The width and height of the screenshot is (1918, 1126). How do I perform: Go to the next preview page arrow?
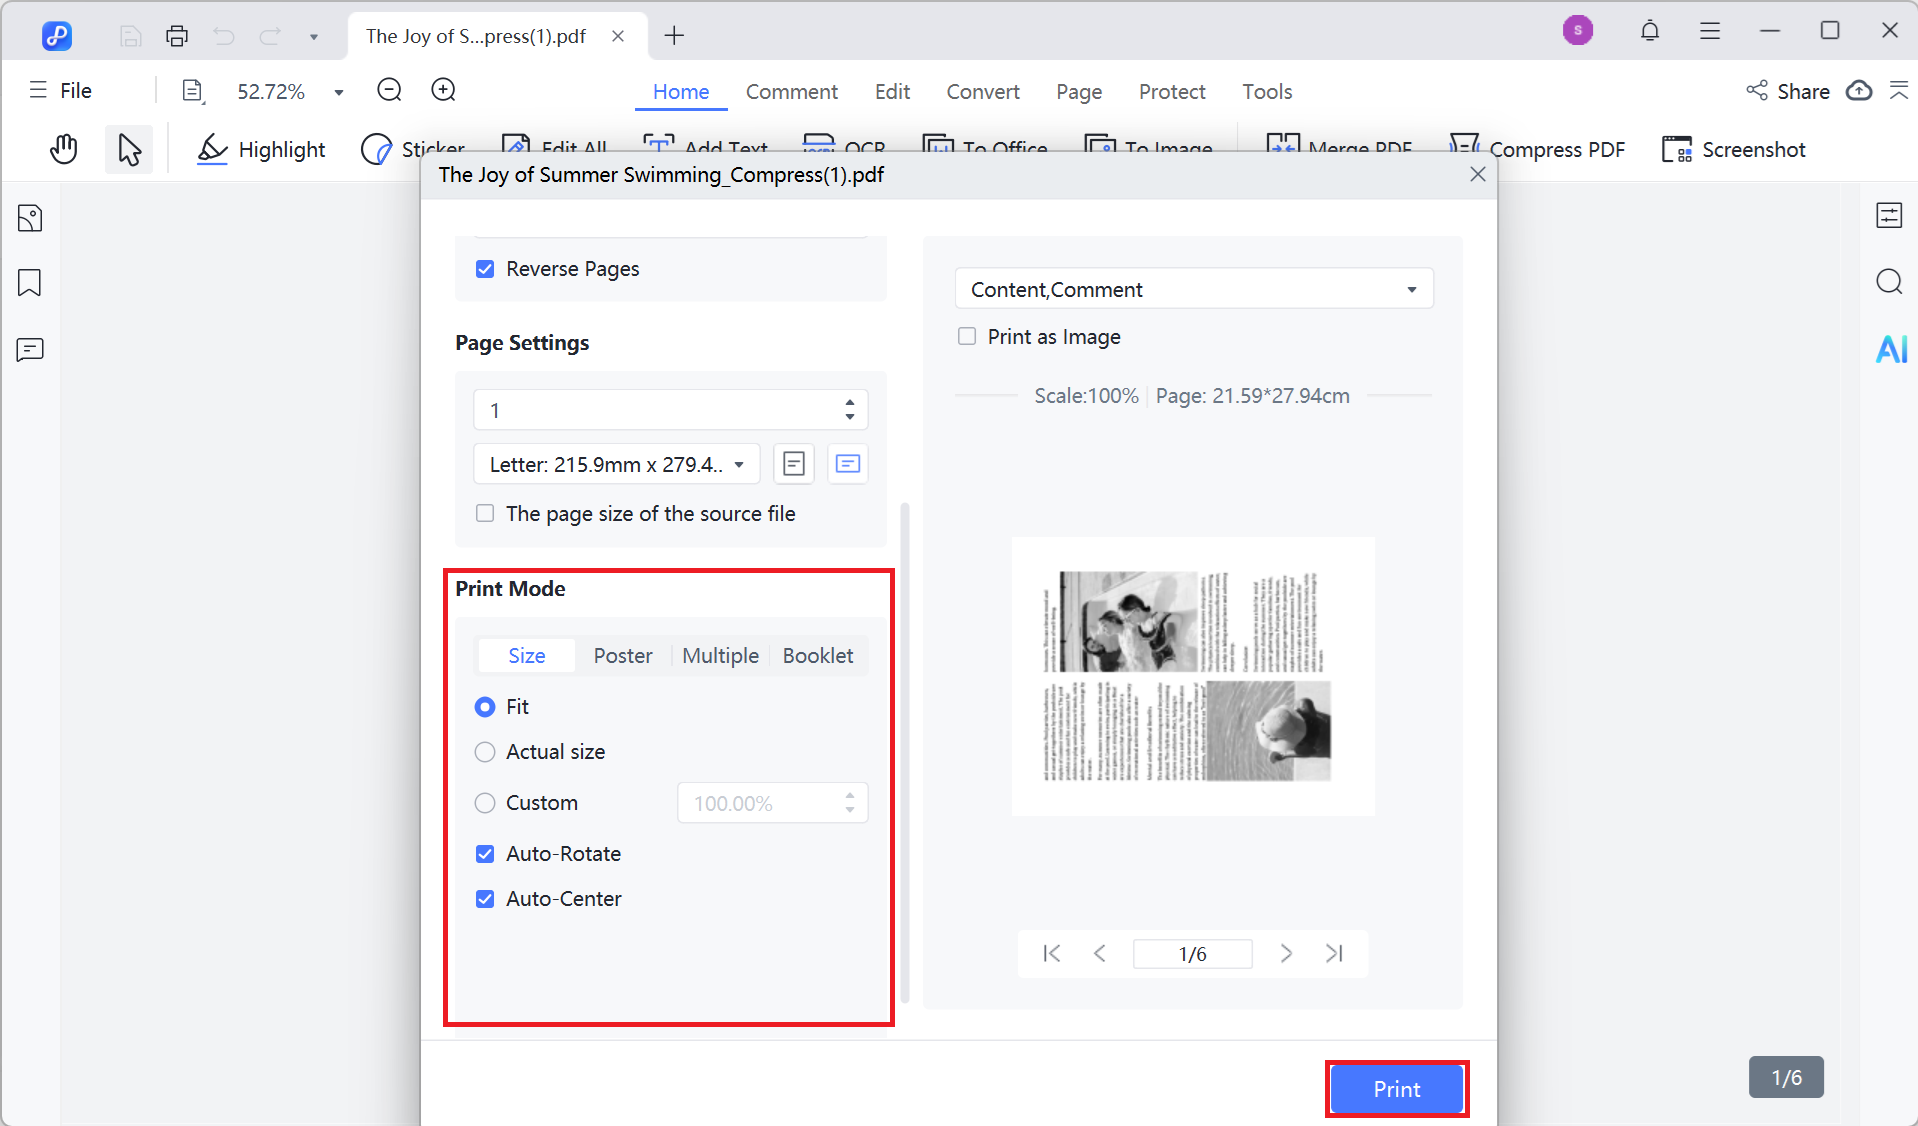(x=1286, y=953)
